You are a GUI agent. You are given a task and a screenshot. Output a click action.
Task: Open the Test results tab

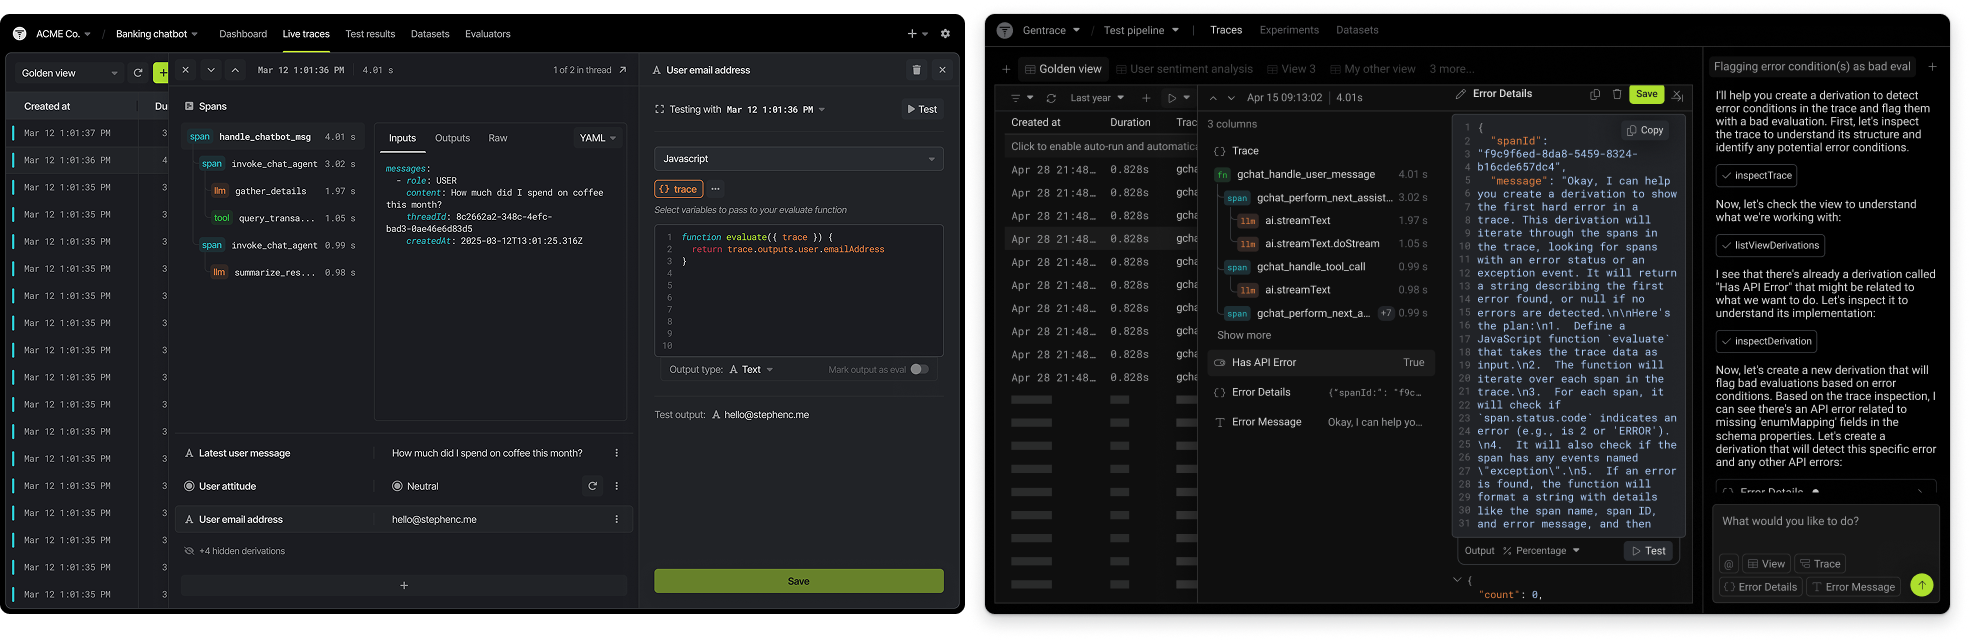(x=370, y=34)
